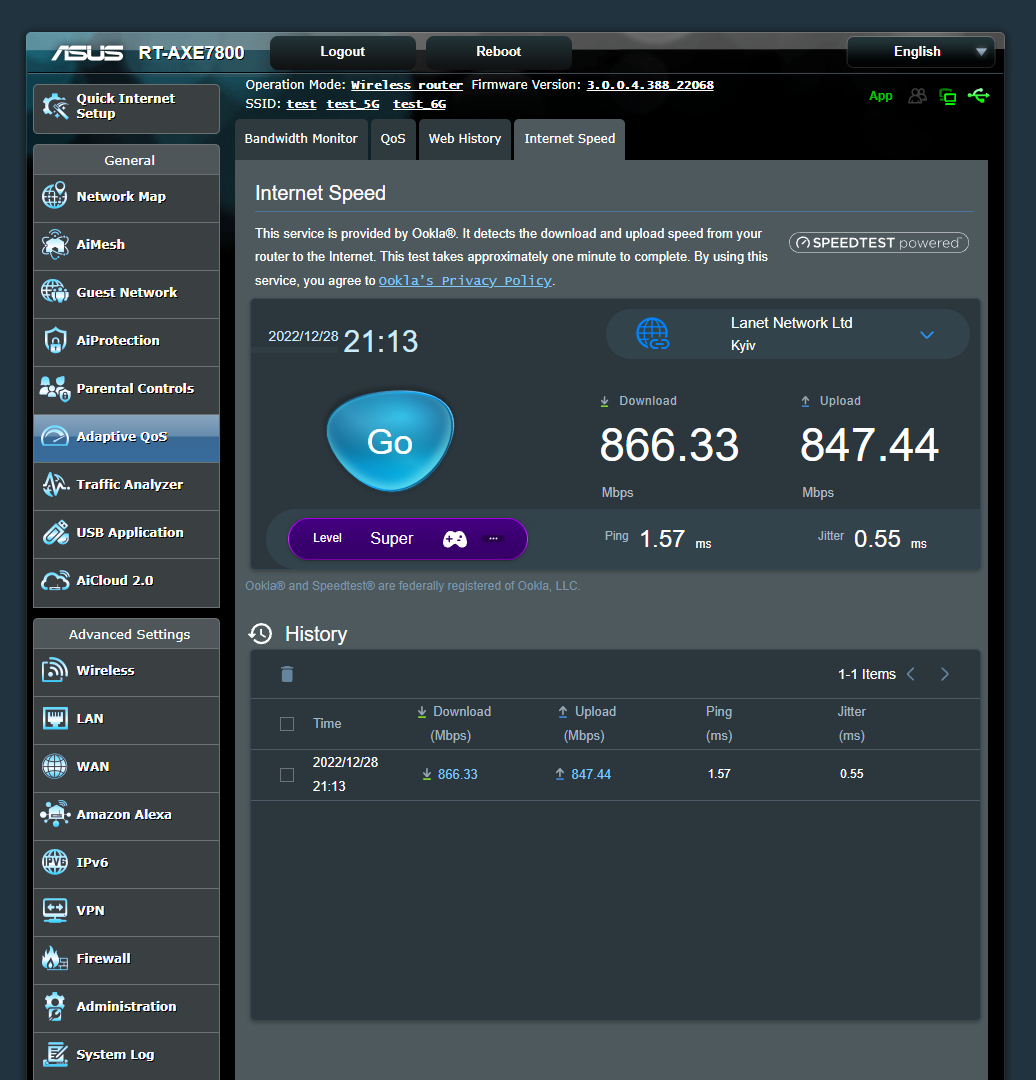Click the test_5G SSID link
The width and height of the screenshot is (1036, 1080).
(353, 104)
